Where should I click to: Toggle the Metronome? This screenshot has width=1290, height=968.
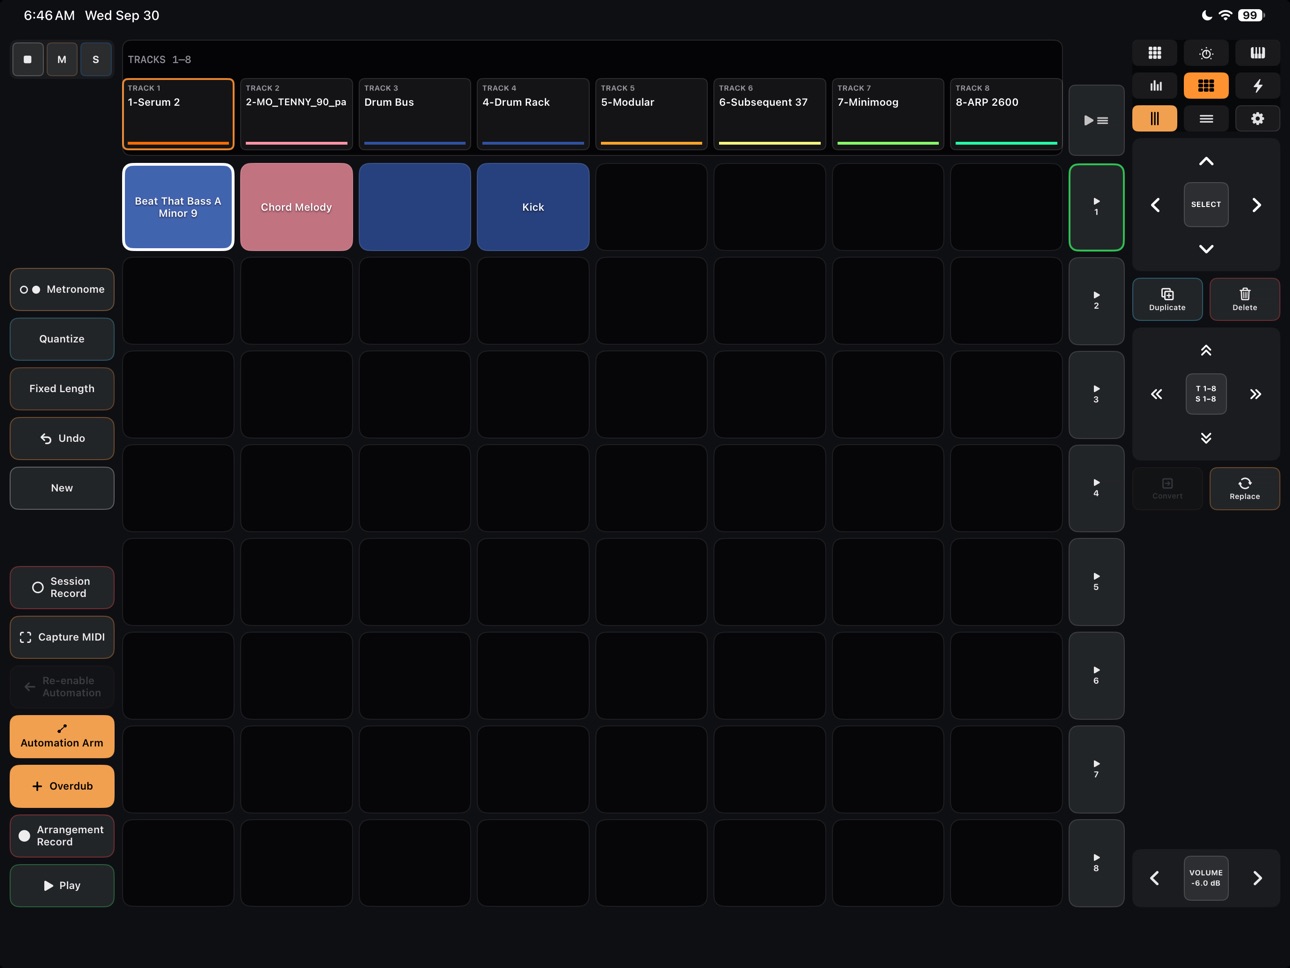(62, 290)
